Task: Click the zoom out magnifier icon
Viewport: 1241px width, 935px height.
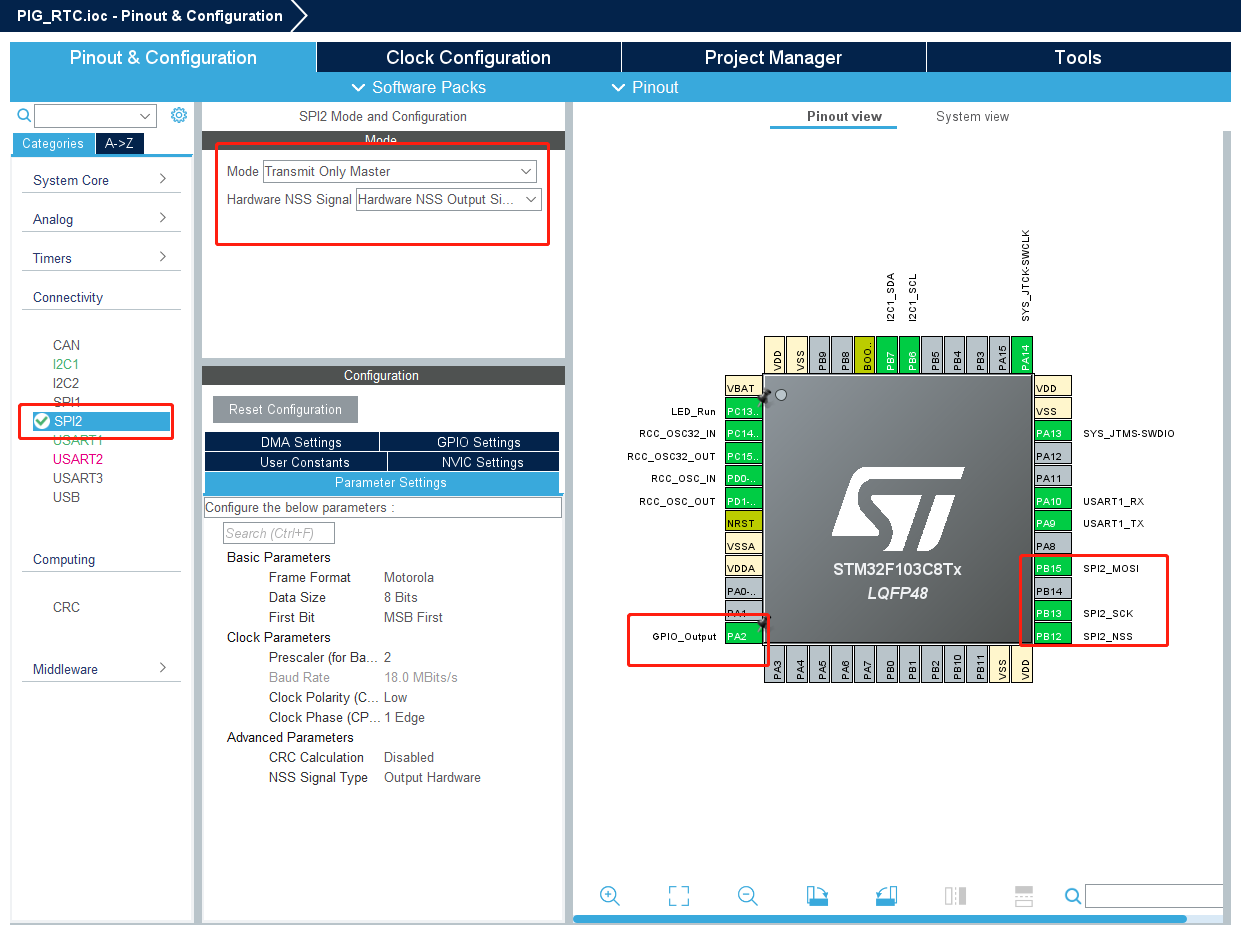Action: [748, 896]
